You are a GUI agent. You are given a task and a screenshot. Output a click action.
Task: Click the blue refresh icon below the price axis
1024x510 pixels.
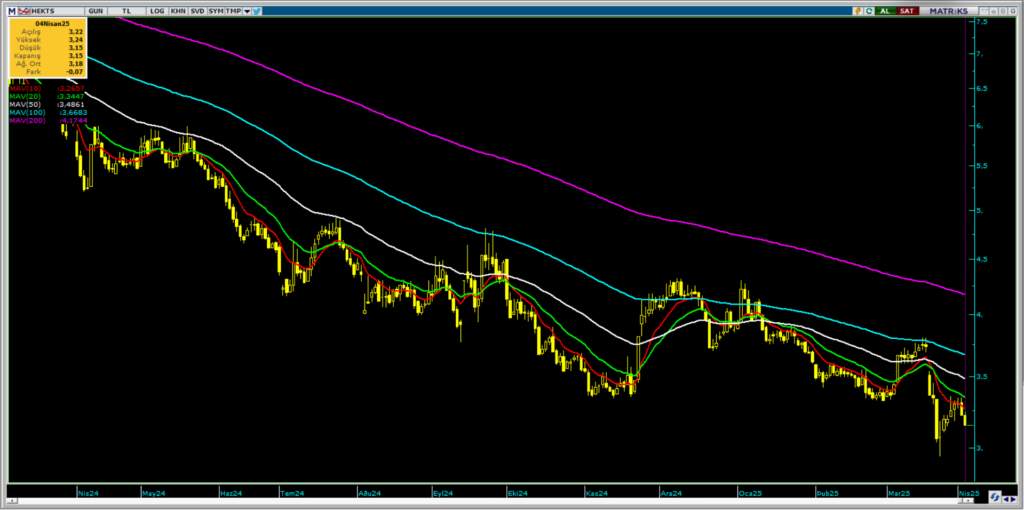[x=994, y=495]
